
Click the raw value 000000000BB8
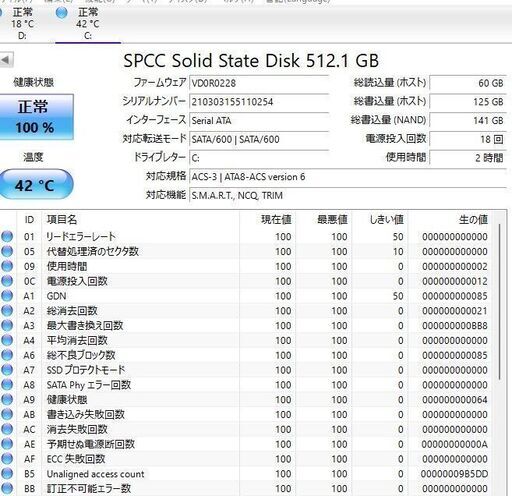[455, 326]
